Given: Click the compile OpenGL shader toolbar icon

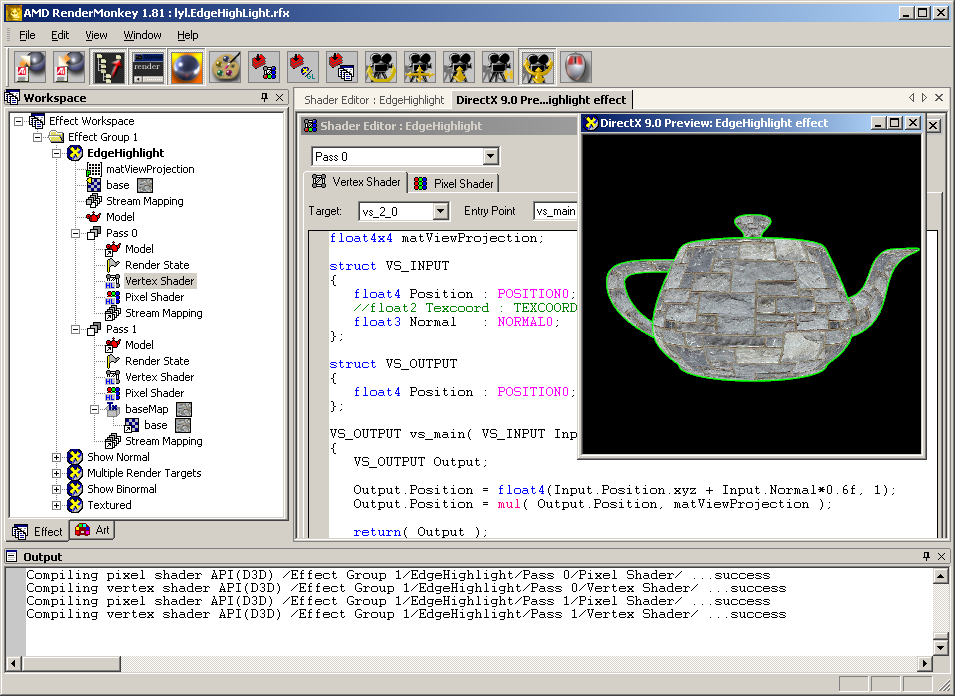Looking at the screenshot, I should (303, 66).
